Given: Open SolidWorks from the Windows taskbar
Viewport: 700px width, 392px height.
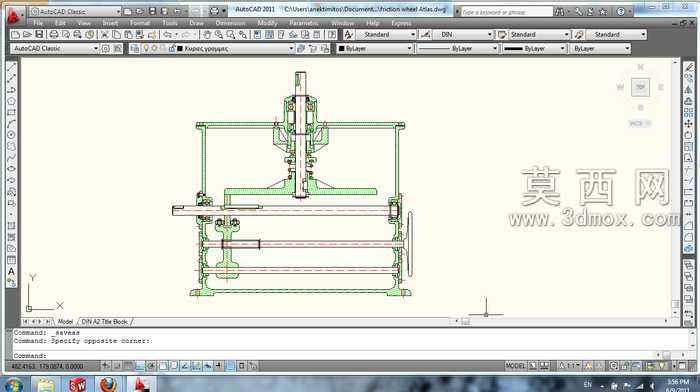Looking at the screenshot, I should pos(78,384).
